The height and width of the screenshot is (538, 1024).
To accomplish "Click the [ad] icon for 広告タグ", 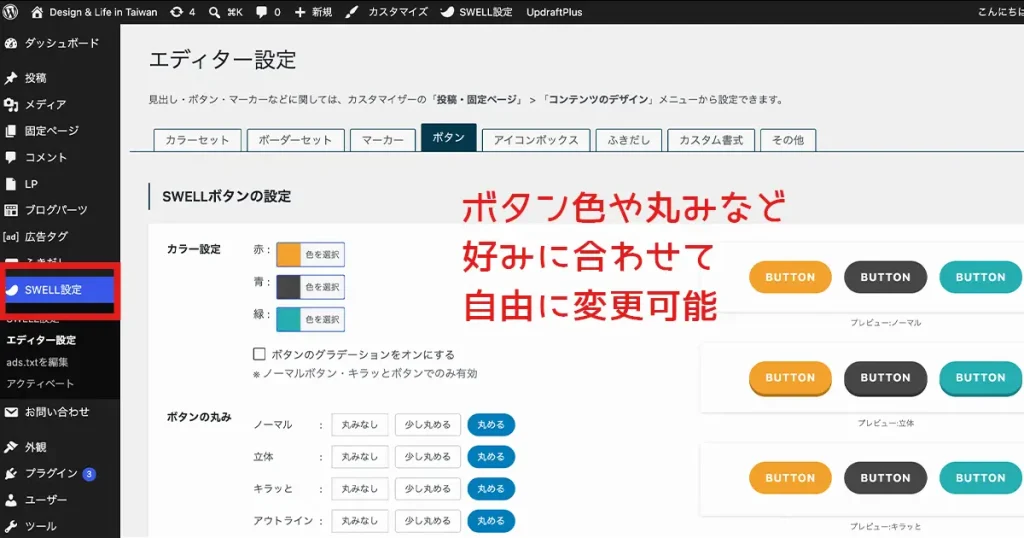I will coord(10,237).
